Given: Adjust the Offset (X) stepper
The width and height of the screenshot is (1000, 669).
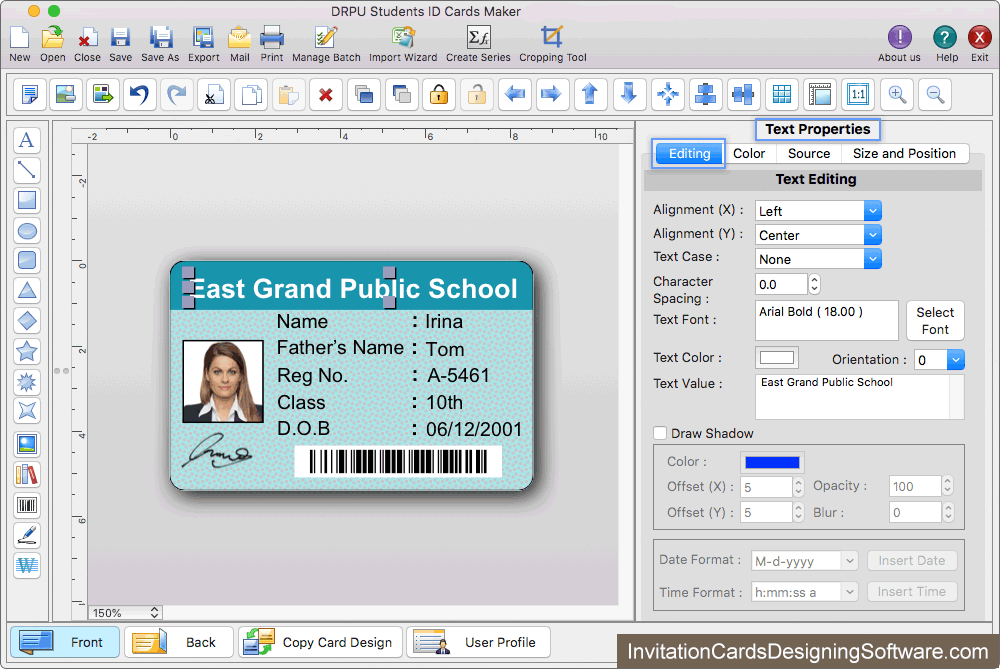Looking at the screenshot, I should click(798, 487).
